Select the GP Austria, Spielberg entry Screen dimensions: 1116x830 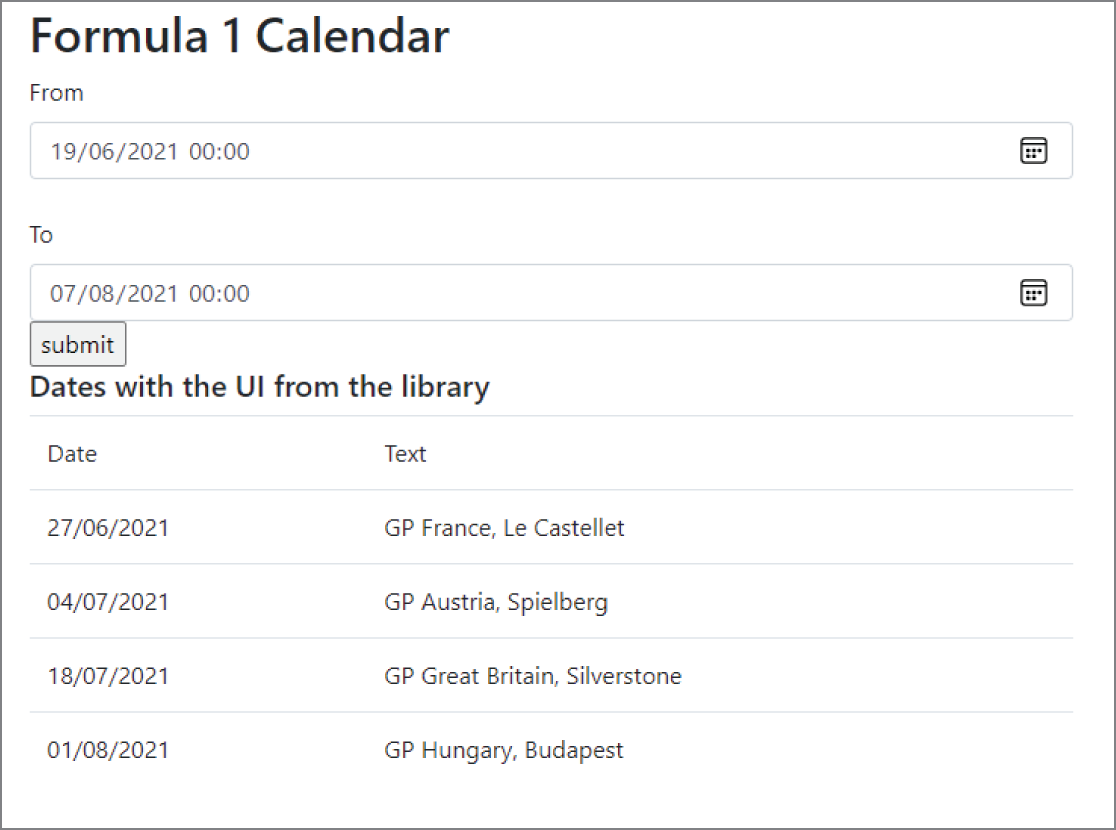click(497, 602)
